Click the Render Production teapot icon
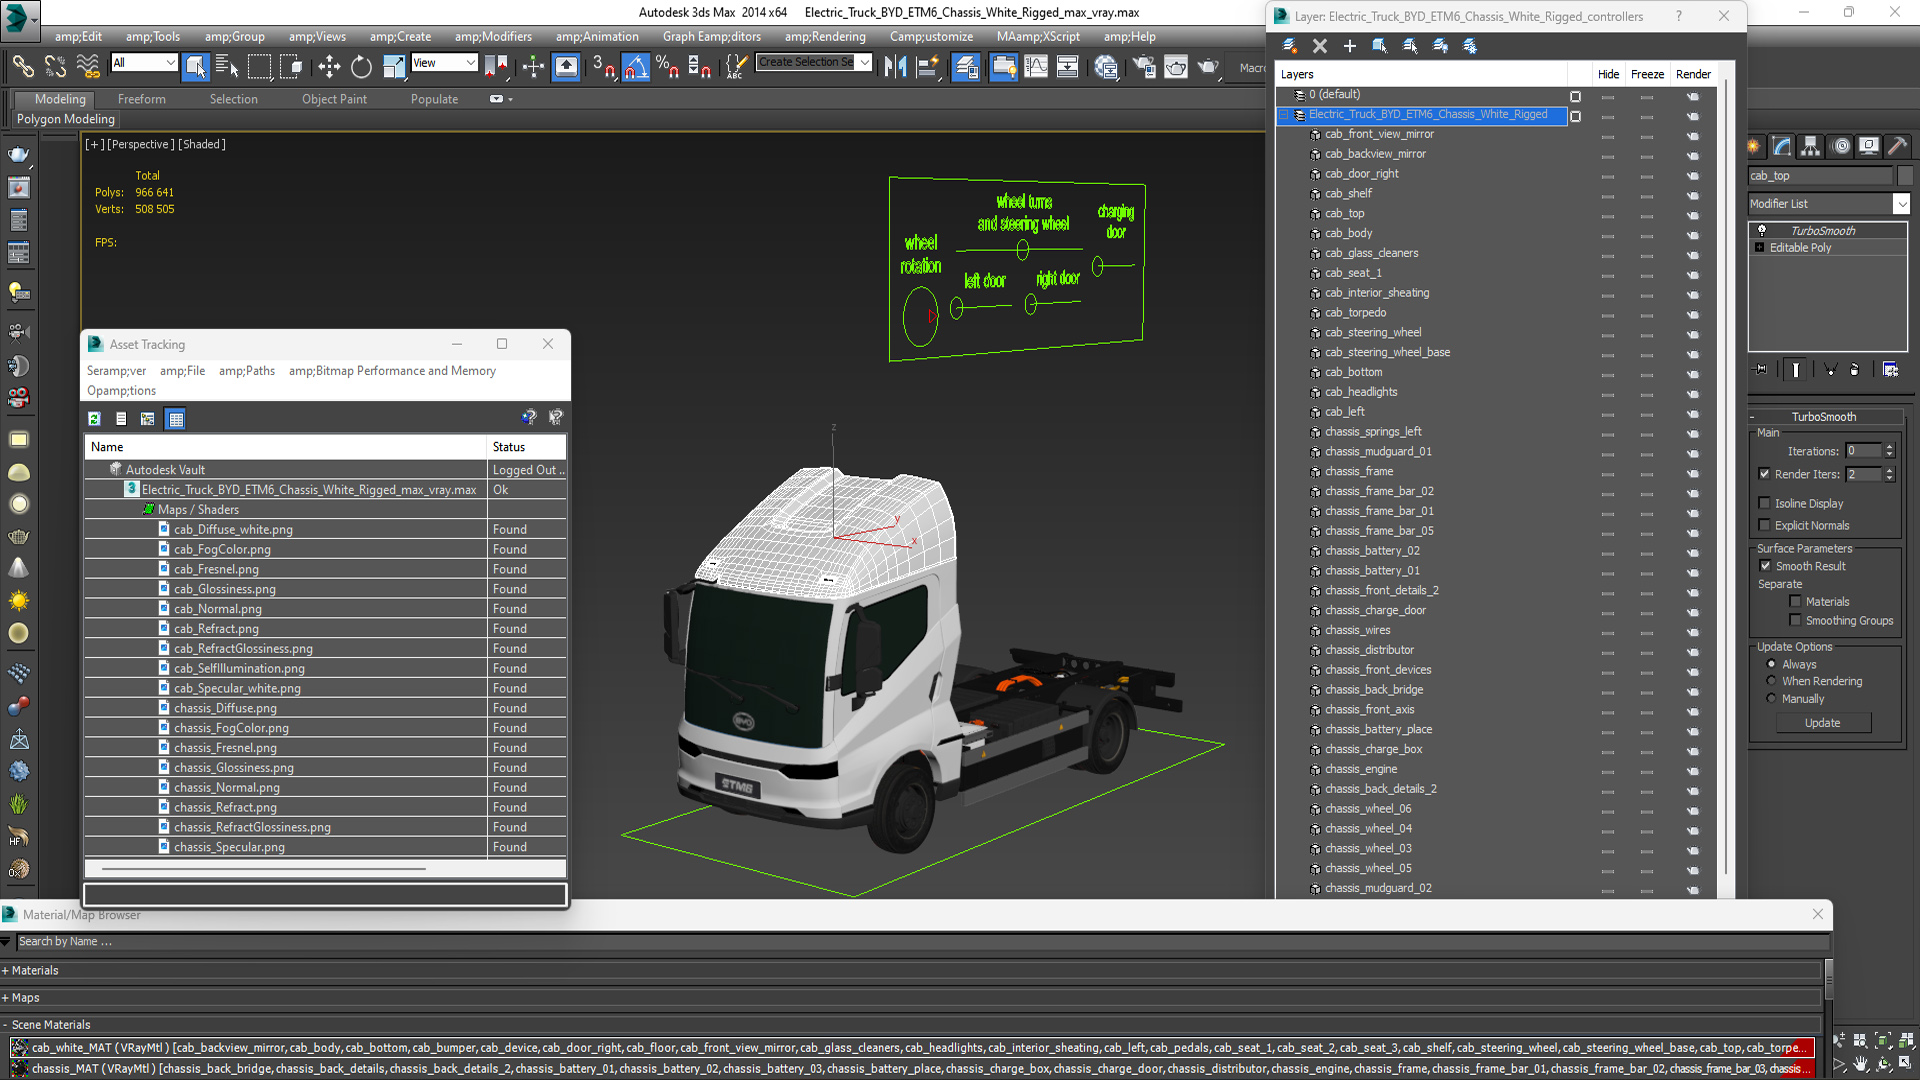Viewport: 1920px width, 1080px height. click(x=1208, y=66)
